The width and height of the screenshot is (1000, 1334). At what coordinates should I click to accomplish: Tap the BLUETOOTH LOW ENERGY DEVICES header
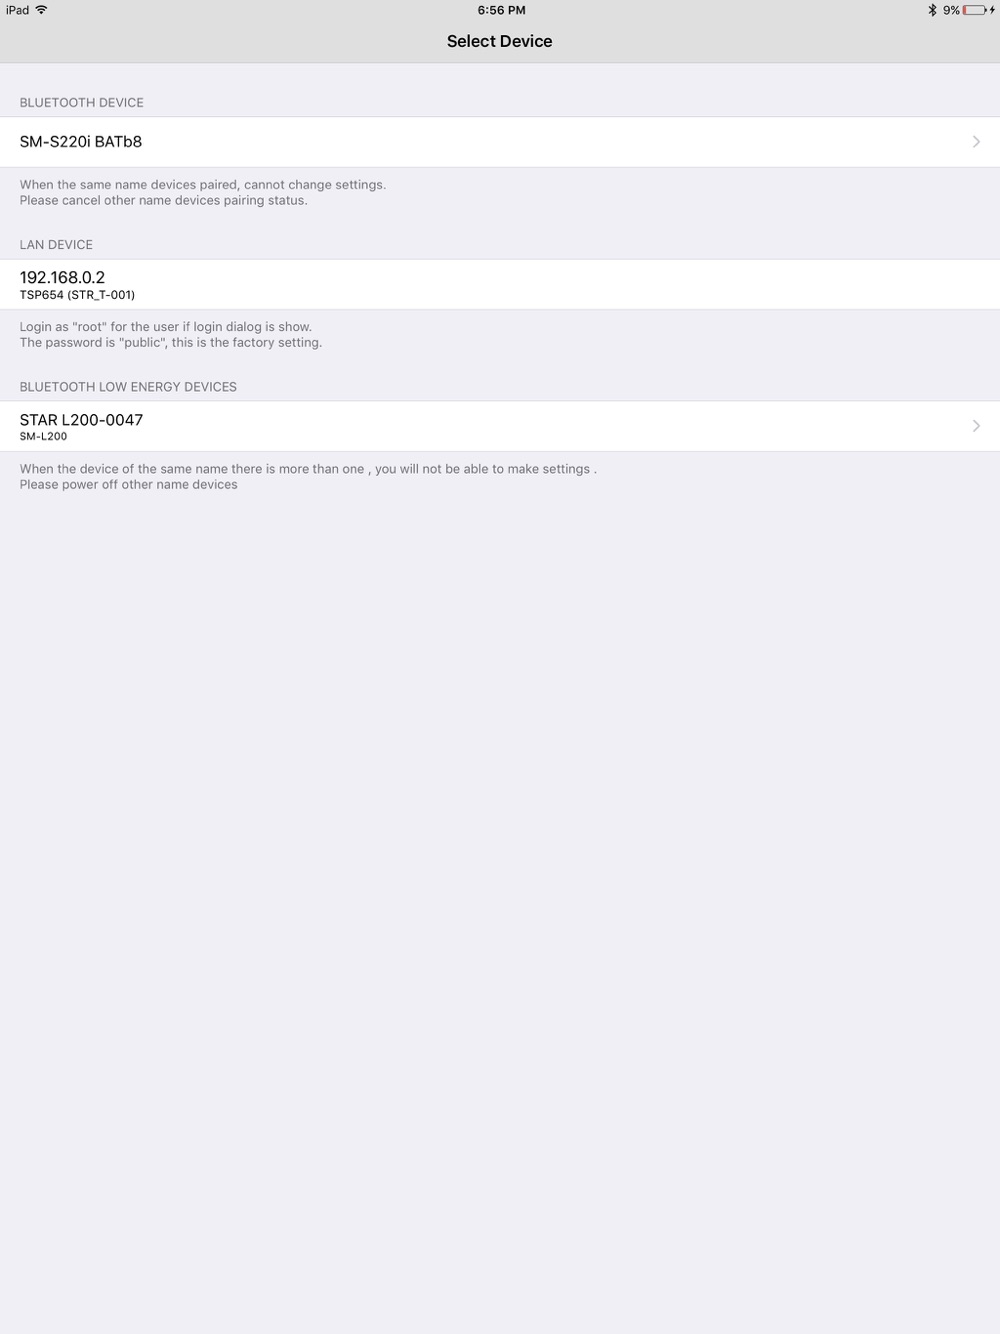pos(128,387)
